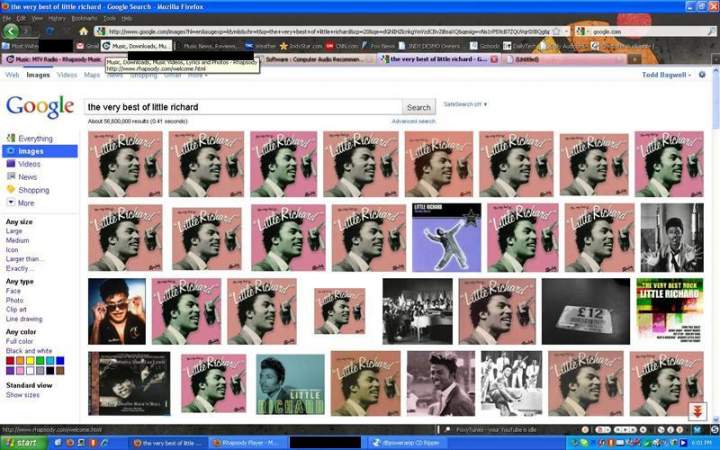The image size is (720, 450).
Task: Open the account settings gear icon
Action: 702,74
